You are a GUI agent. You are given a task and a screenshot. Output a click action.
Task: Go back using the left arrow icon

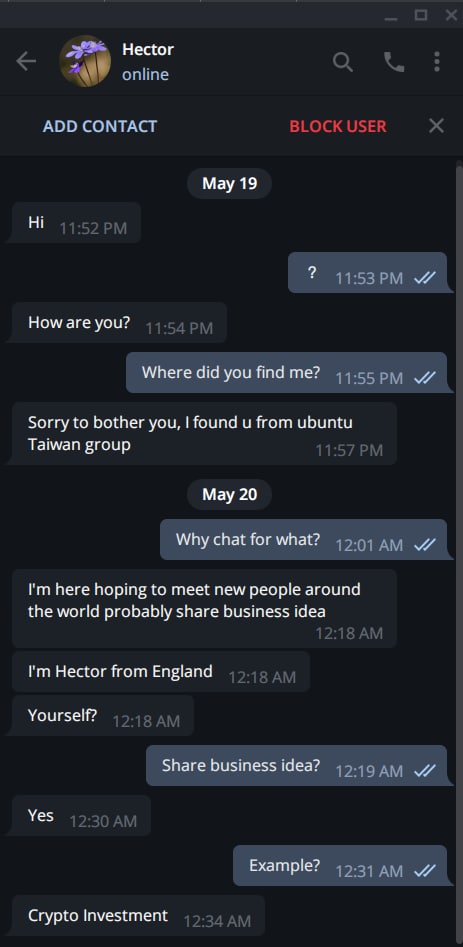[26, 61]
